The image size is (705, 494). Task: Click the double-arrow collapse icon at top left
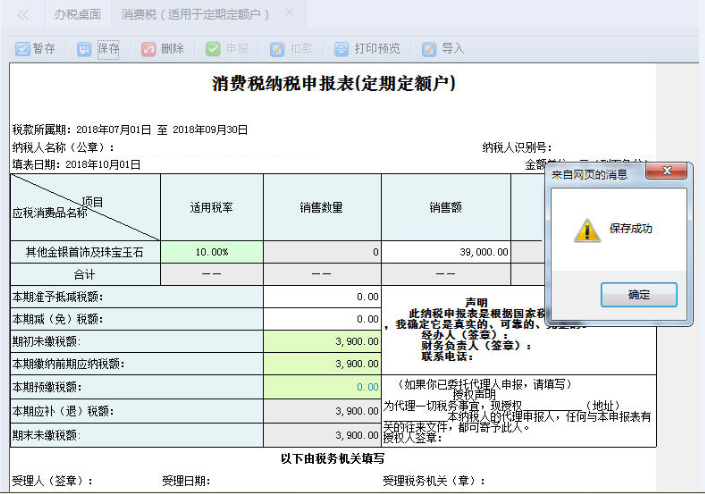tap(23, 14)
